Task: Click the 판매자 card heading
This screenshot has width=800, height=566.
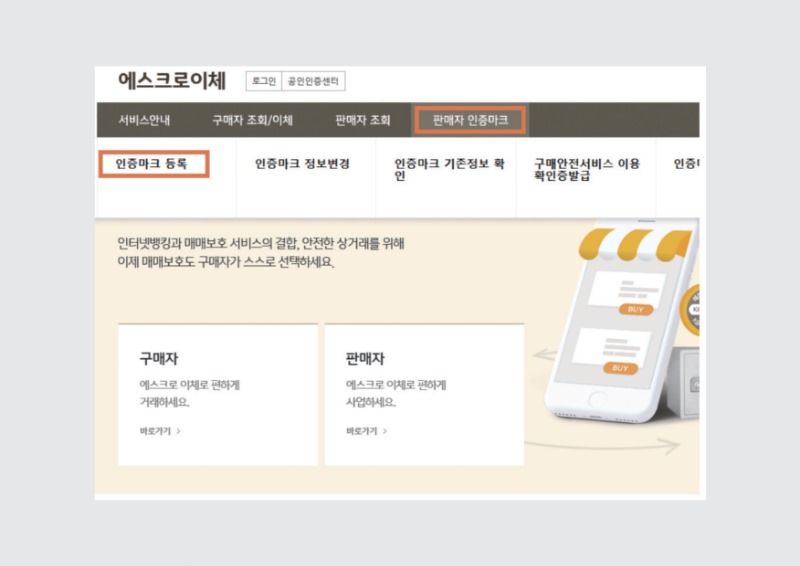Action: [x=365, y=359]
